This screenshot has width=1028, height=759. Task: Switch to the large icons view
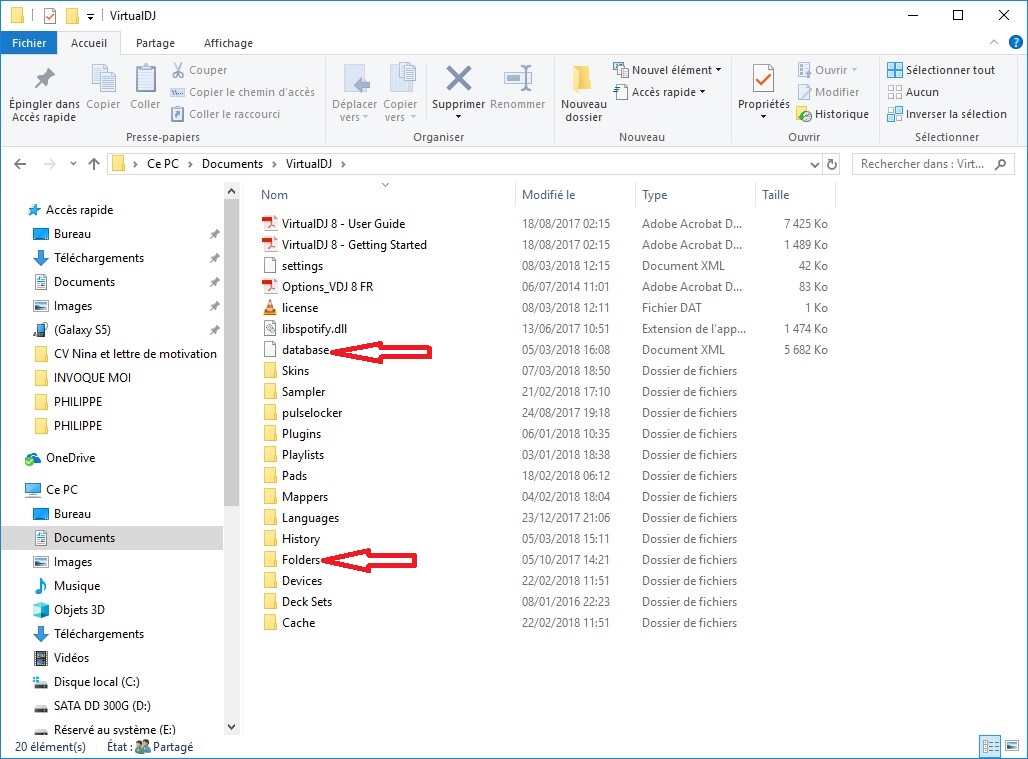[1012, 746]
